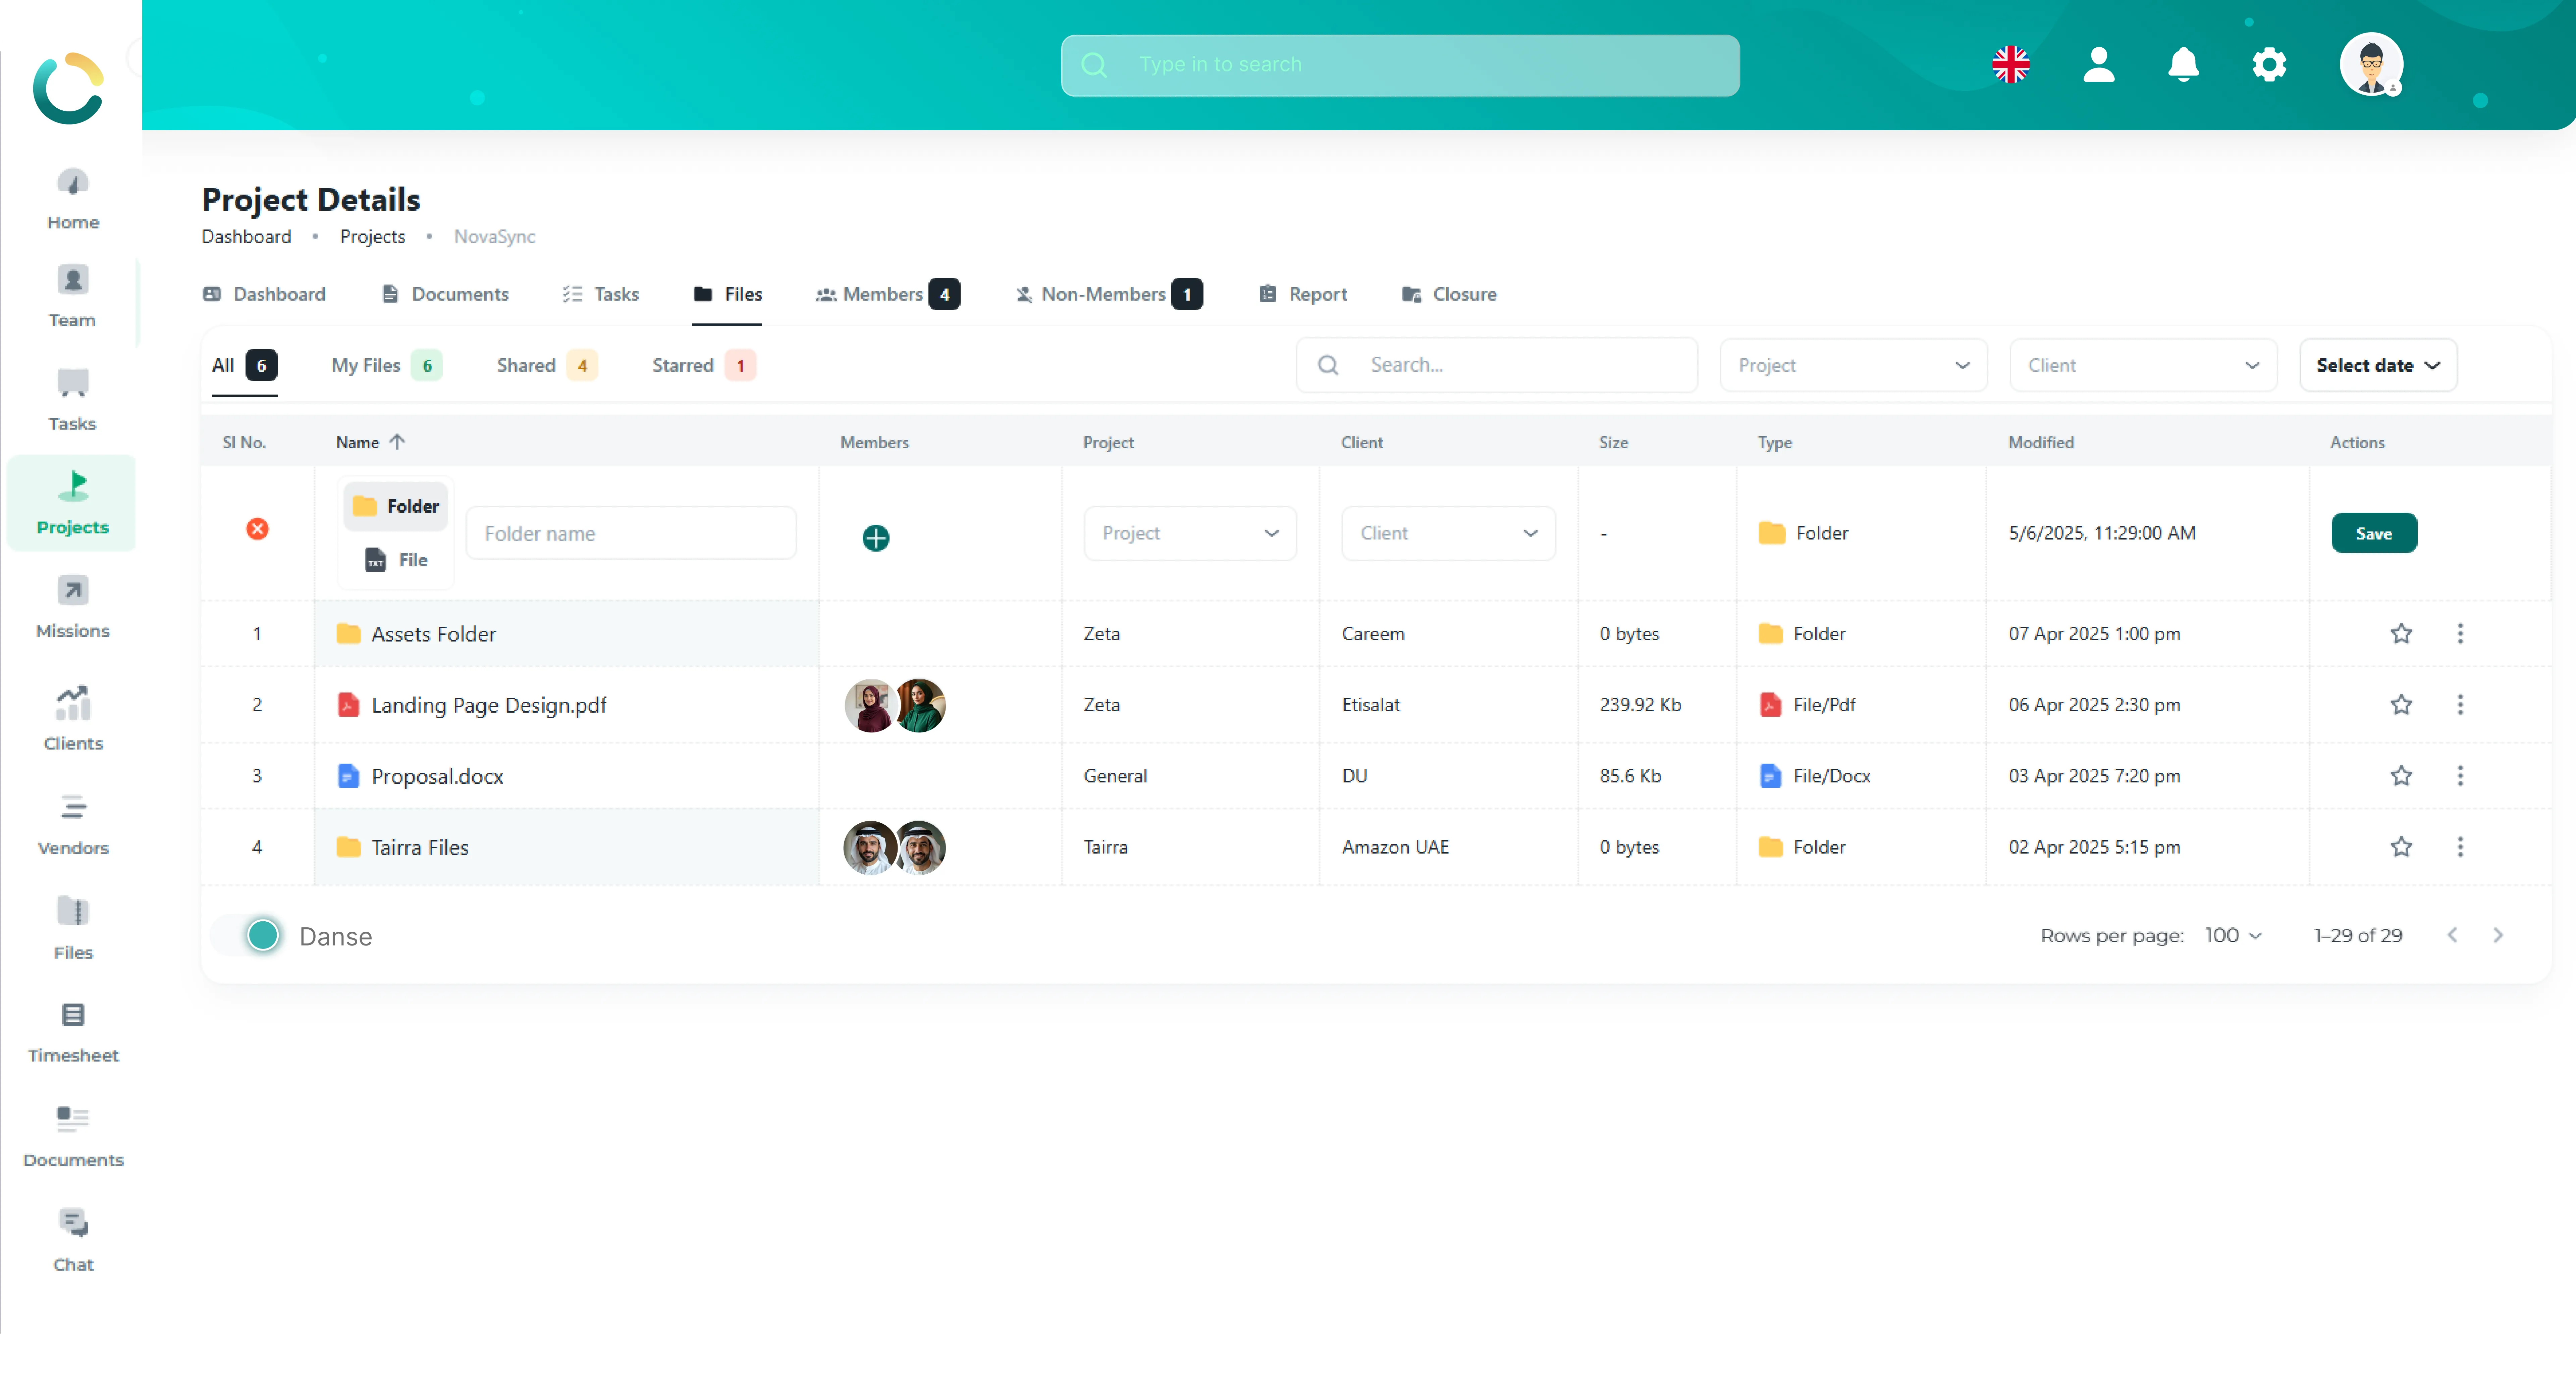Select the Files project tab
This screenshot has height=1385, width=2576.
point(727,294)
